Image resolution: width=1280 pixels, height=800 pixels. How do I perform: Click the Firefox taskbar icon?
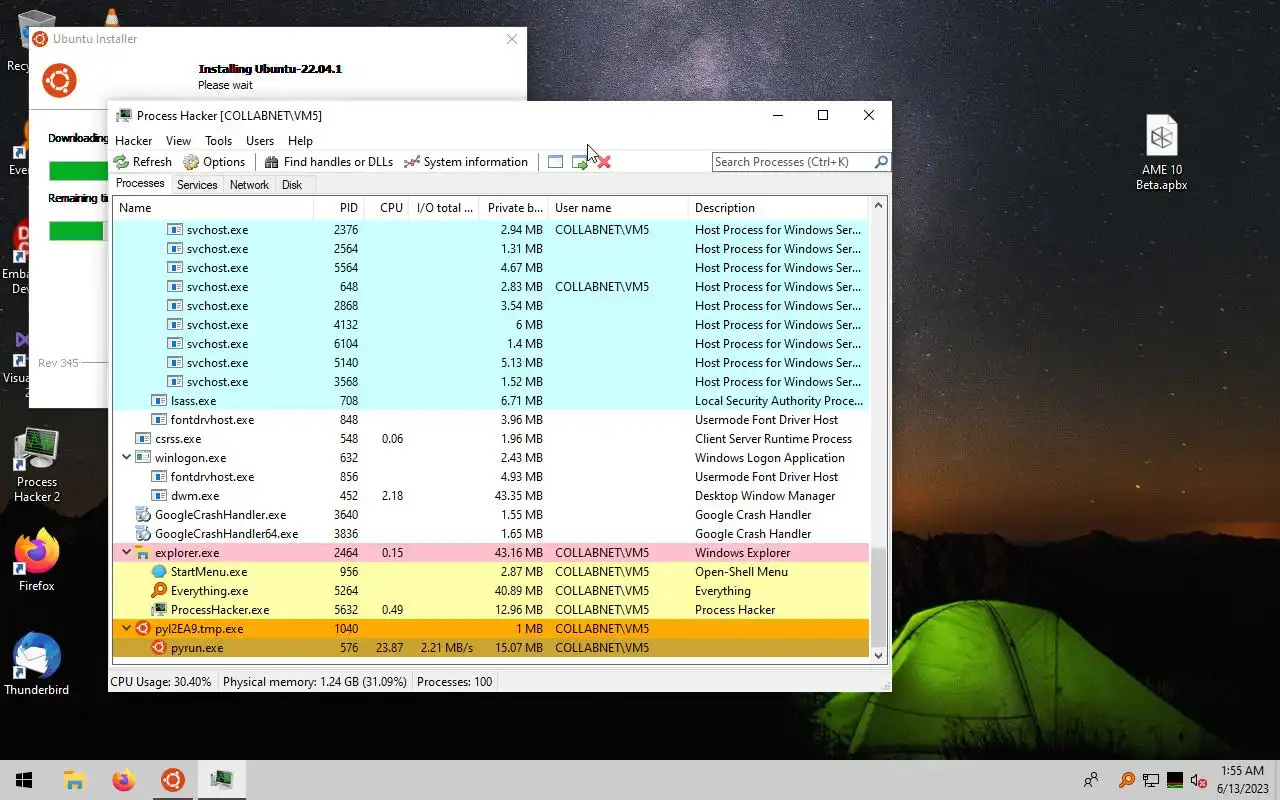(123, 780)
